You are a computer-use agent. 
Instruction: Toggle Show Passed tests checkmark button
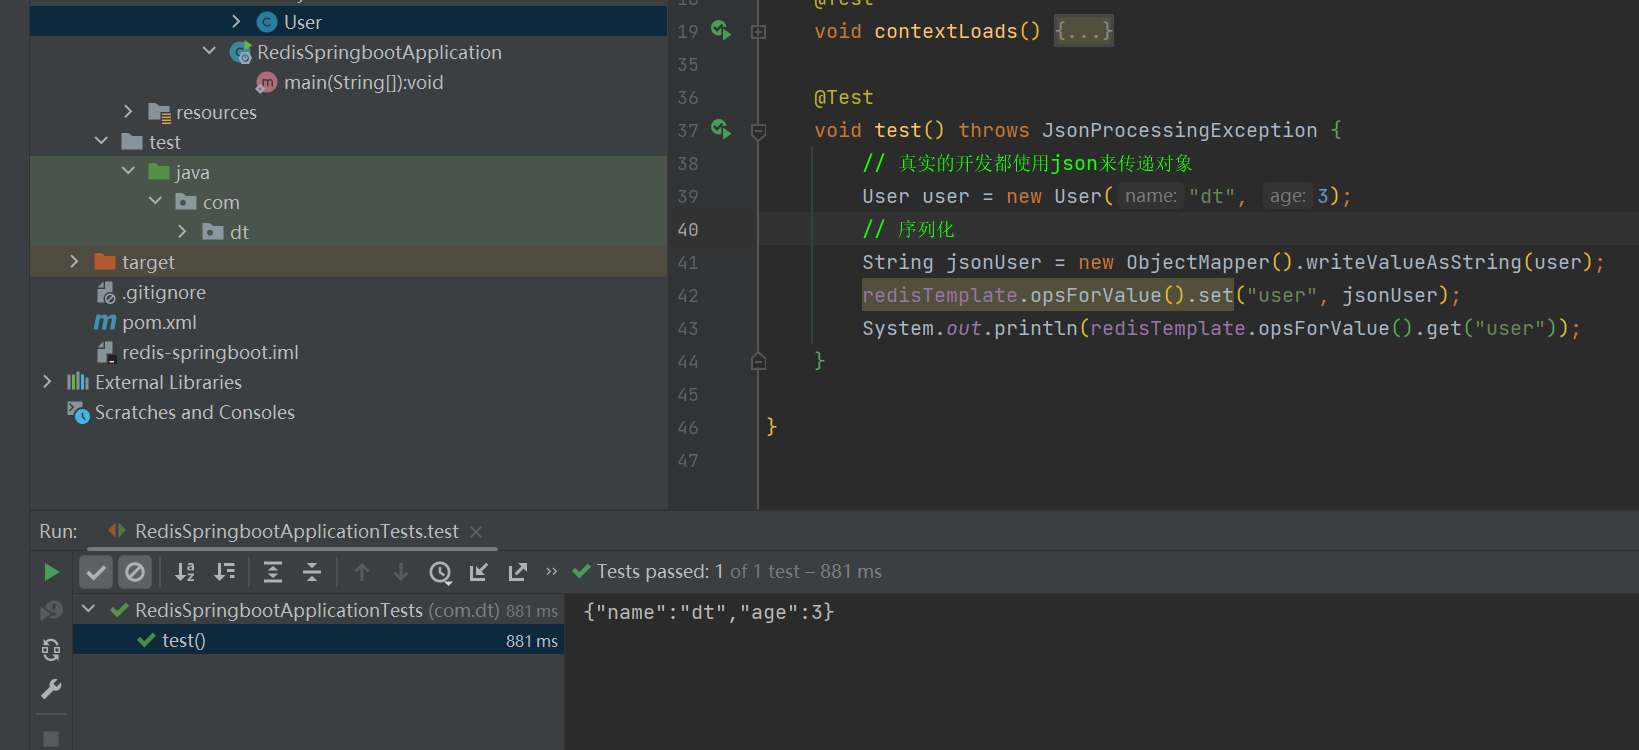(96, 572)
